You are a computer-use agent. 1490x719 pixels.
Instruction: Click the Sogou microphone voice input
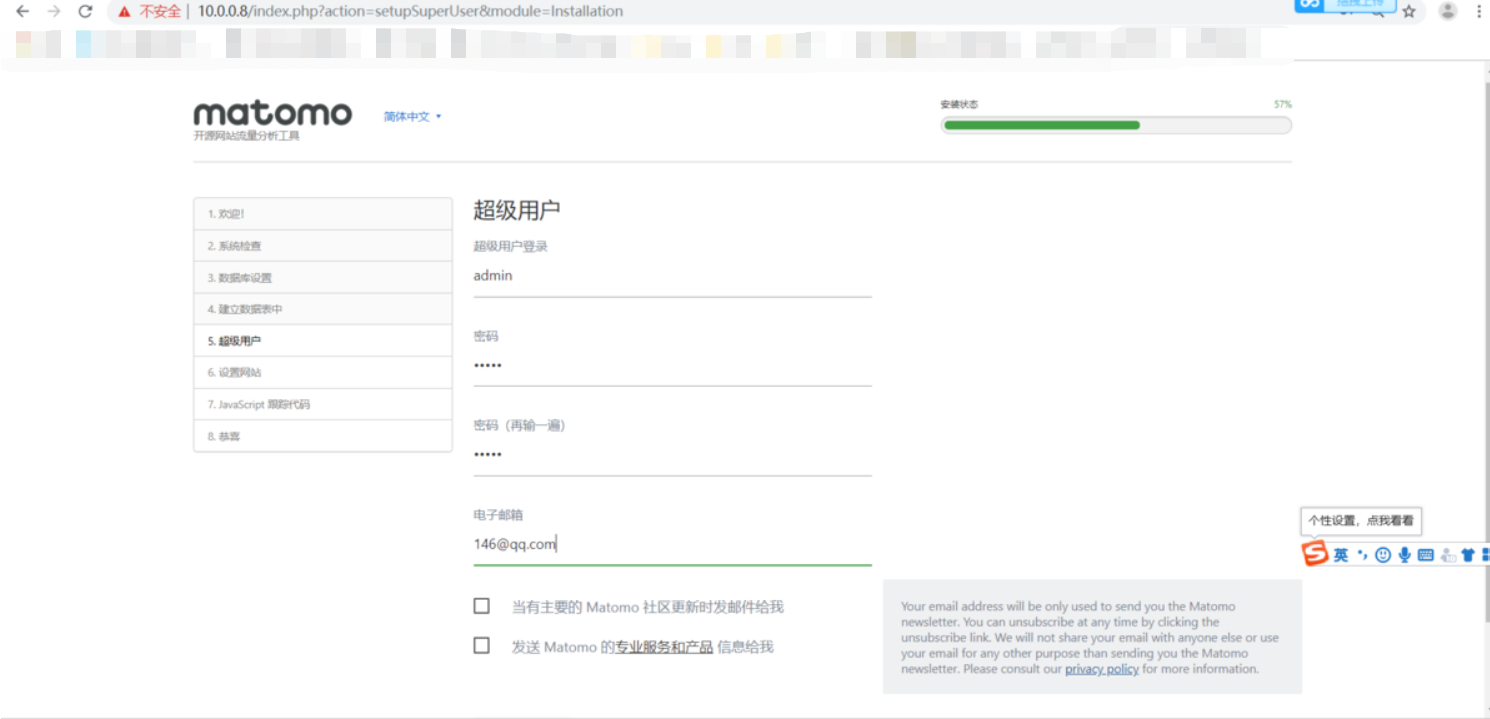[1404, 555]
